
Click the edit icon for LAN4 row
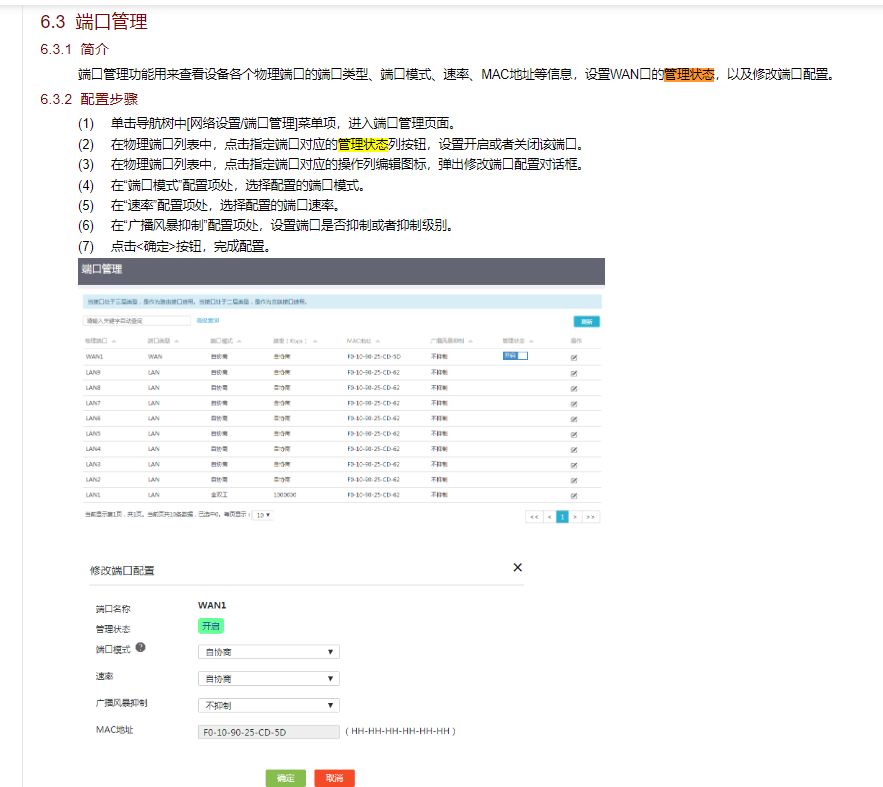574,450
